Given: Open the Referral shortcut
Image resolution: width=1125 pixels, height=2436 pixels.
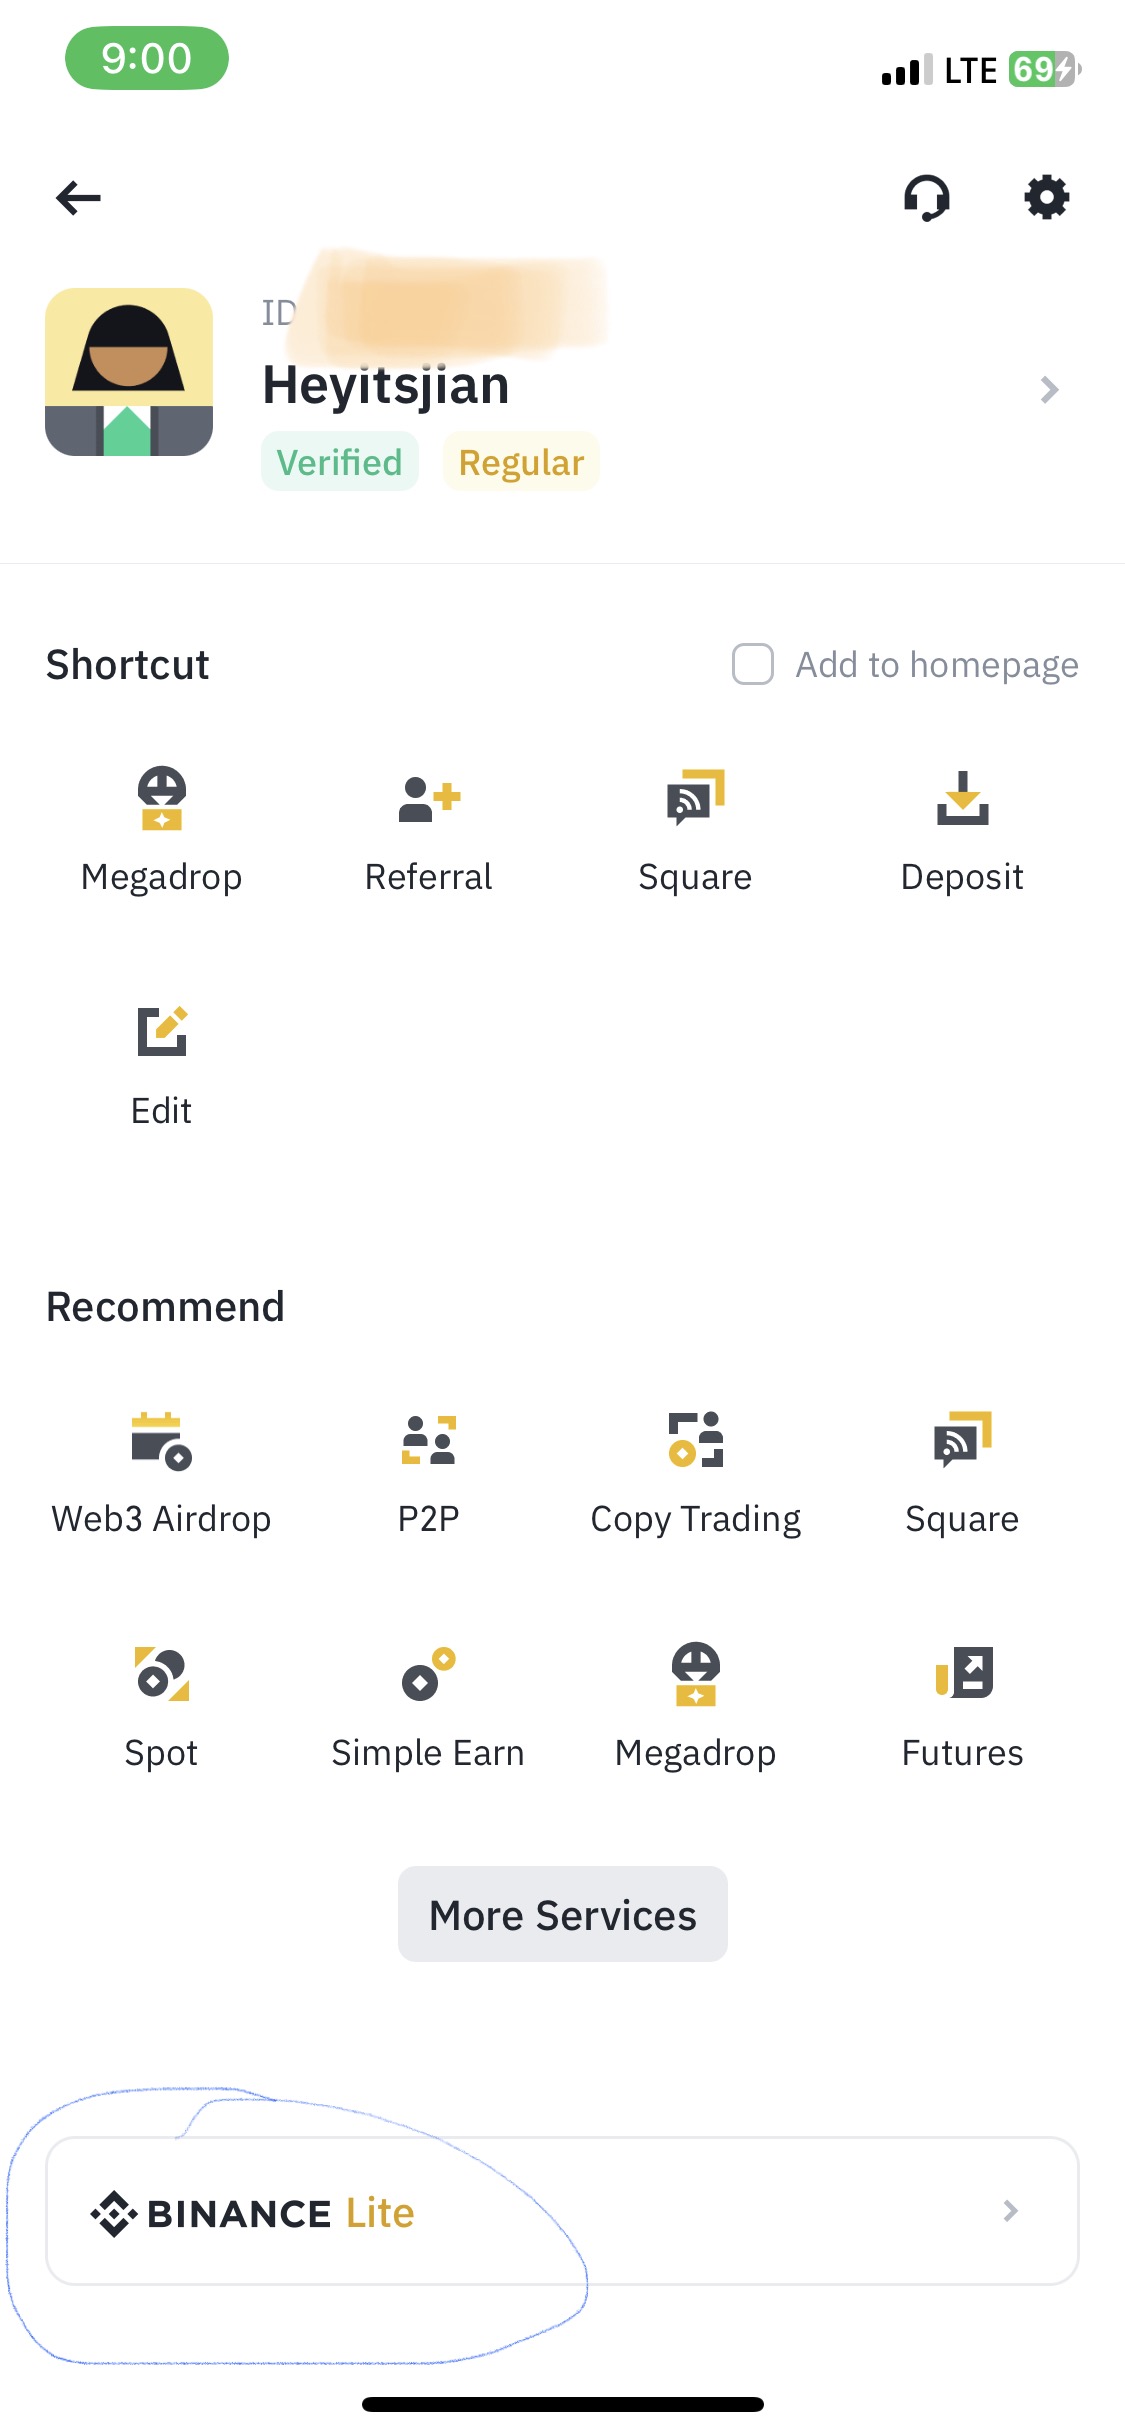Looking at the screenshot, I should [x=429, y=799].
